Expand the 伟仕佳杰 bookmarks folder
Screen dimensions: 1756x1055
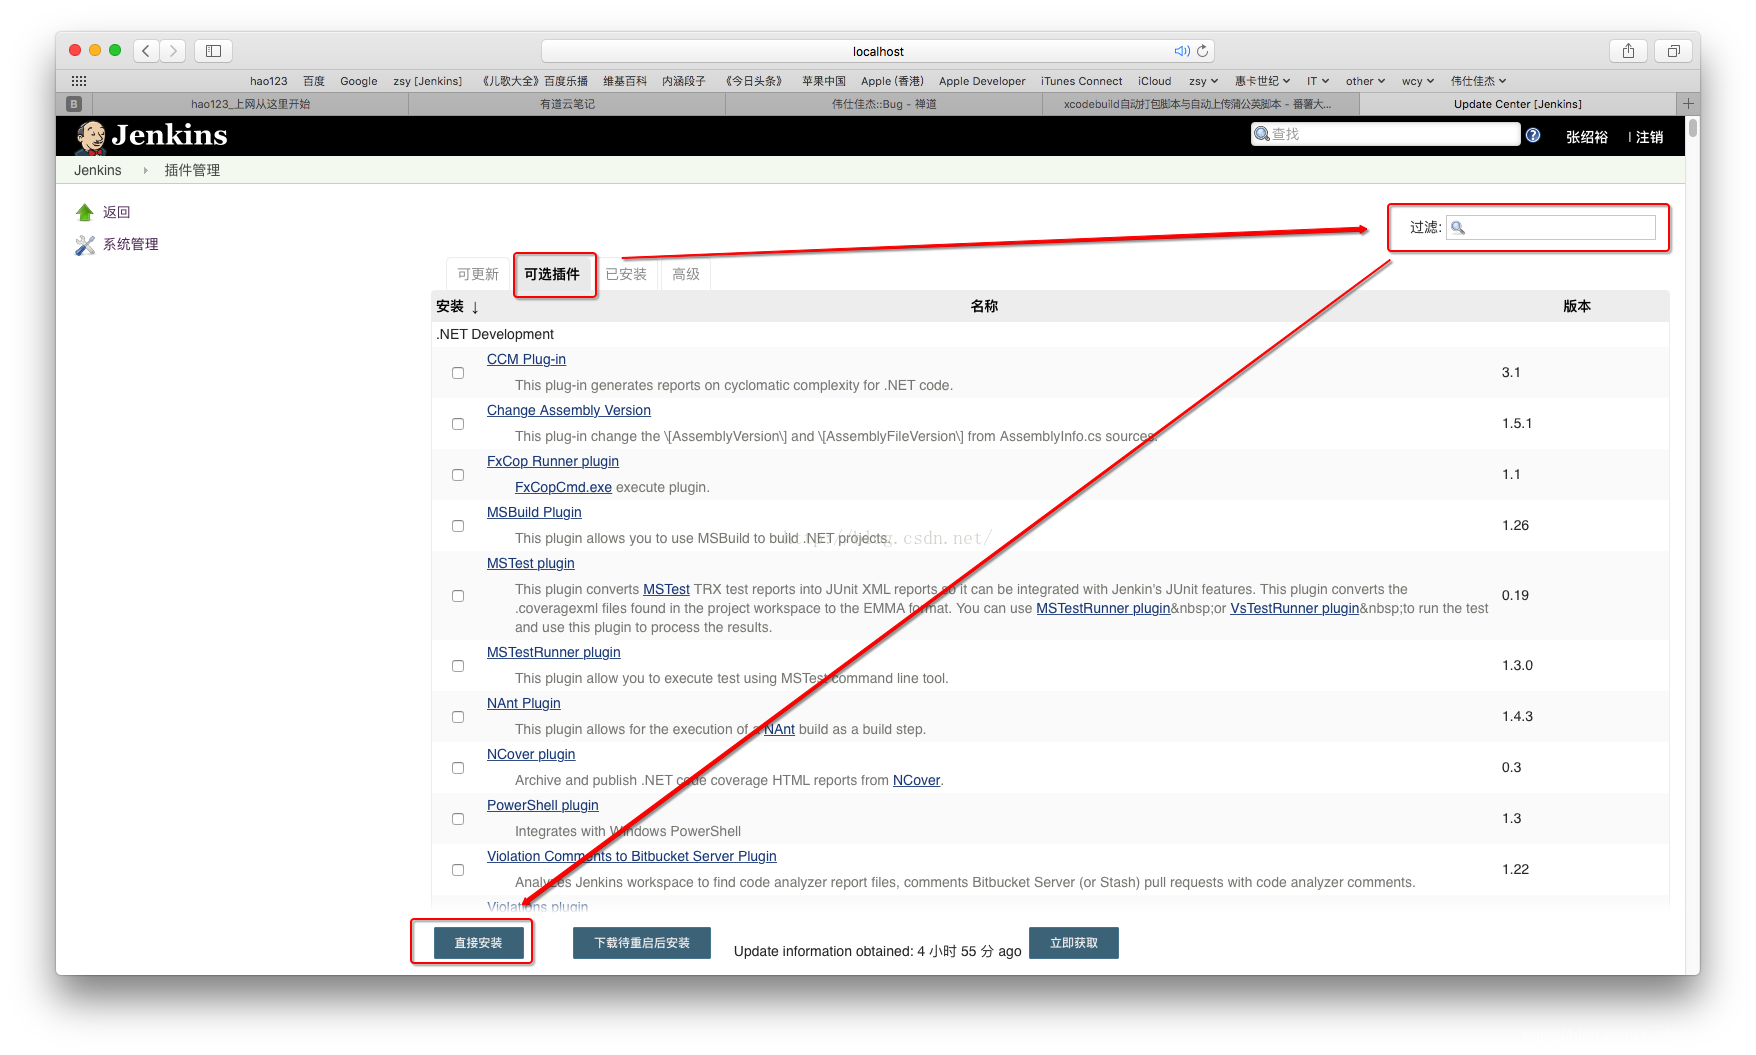[1478, 81]
